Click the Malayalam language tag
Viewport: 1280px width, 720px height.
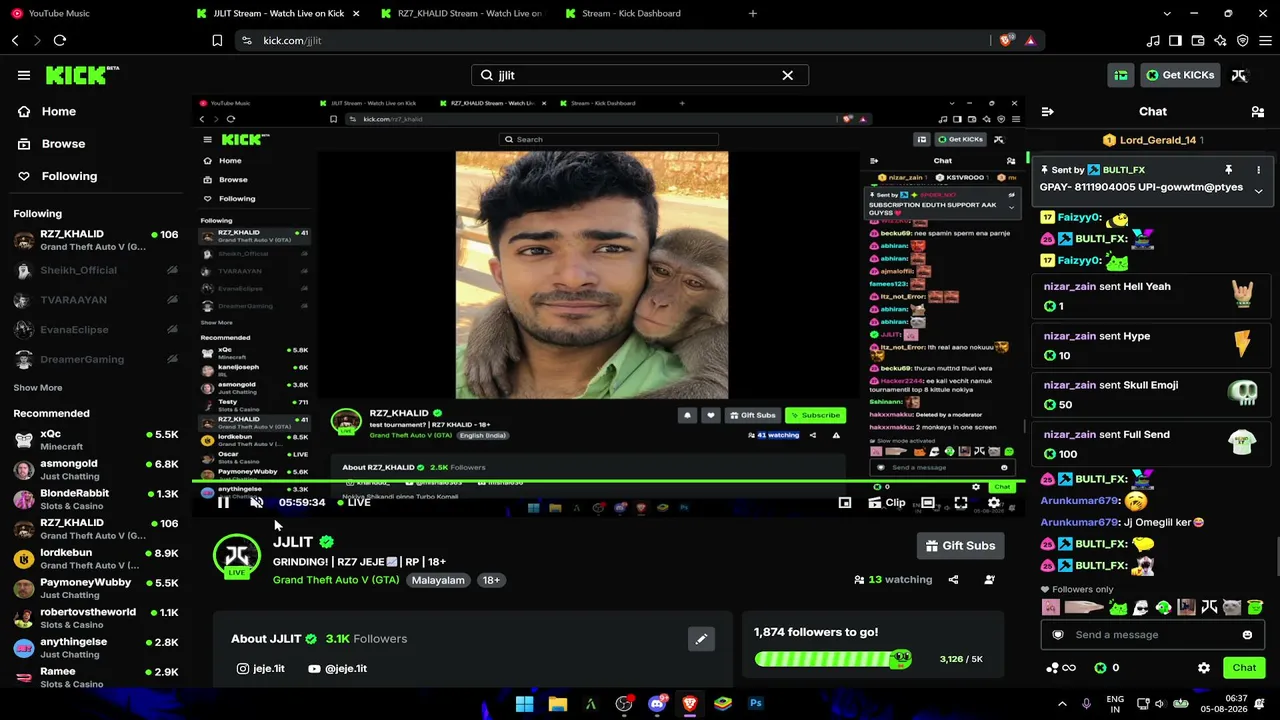[x=438, y=580]
